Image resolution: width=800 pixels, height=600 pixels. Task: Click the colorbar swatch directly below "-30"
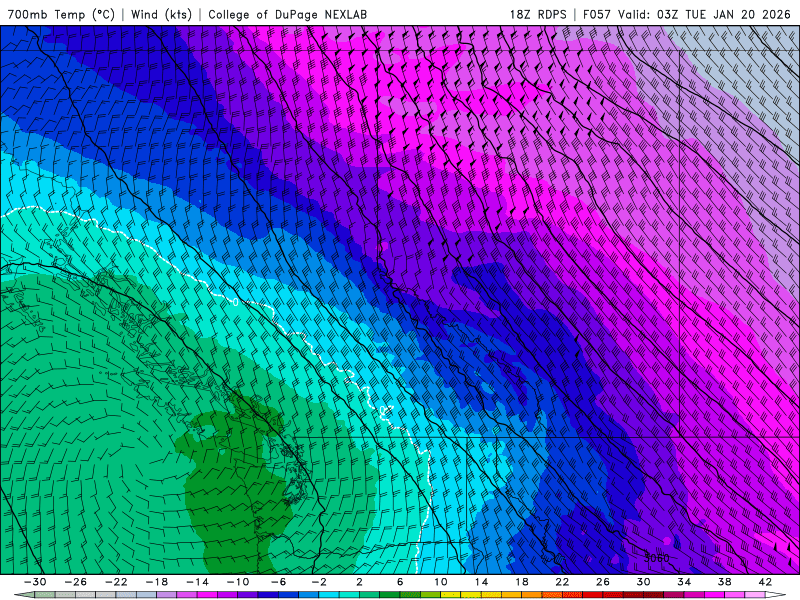click(x=44, y=595)
